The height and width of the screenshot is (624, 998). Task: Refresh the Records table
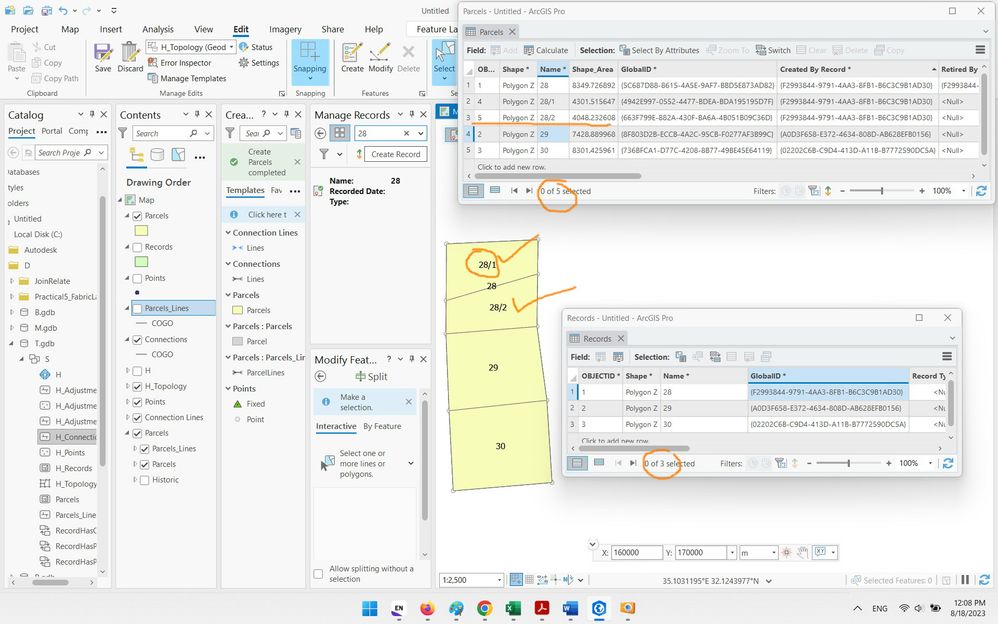tap(948, 463)
